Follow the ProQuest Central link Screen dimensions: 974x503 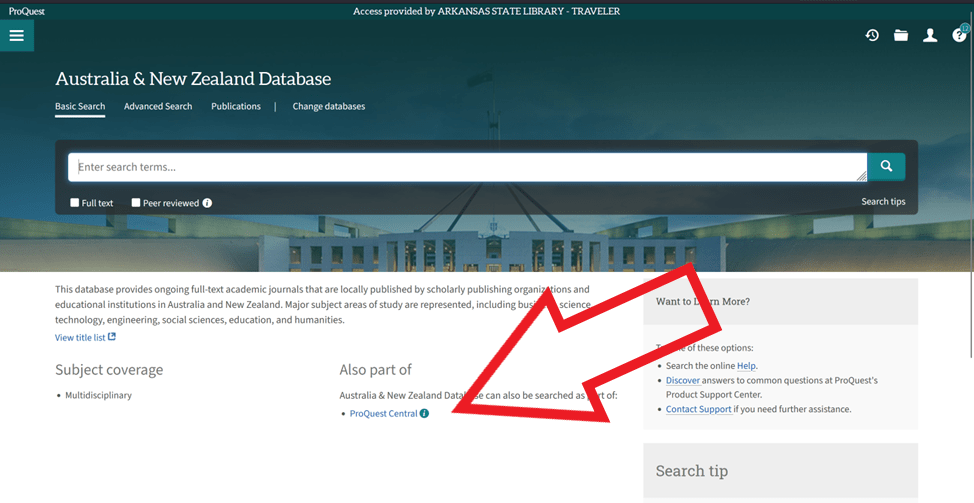tap(383, 414)
